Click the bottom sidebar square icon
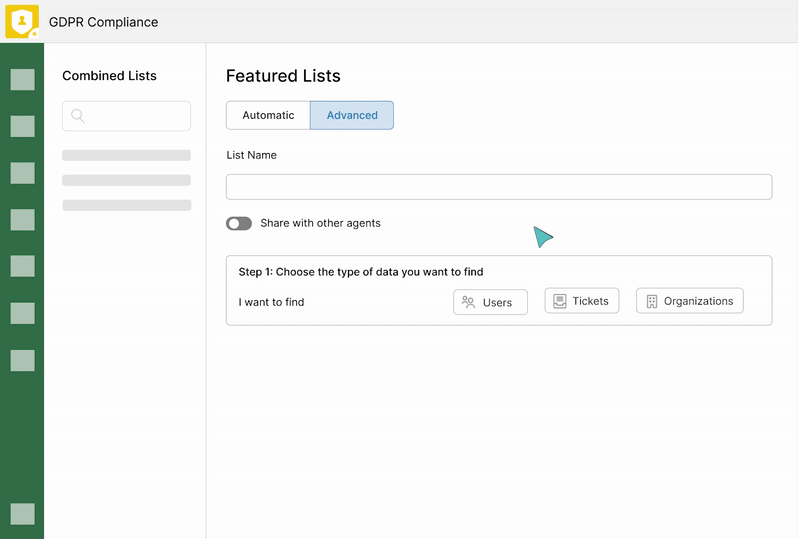The image size is (799, 539). (22, 514)
